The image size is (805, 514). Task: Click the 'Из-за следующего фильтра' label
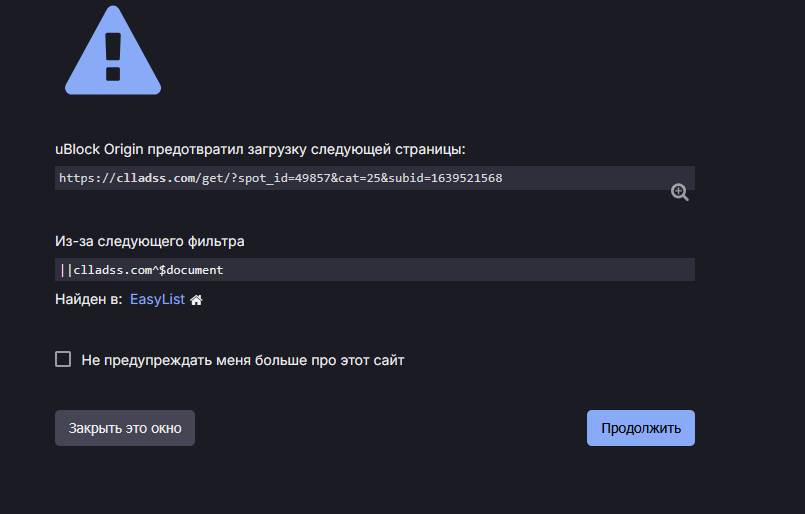tap(149, 241)
